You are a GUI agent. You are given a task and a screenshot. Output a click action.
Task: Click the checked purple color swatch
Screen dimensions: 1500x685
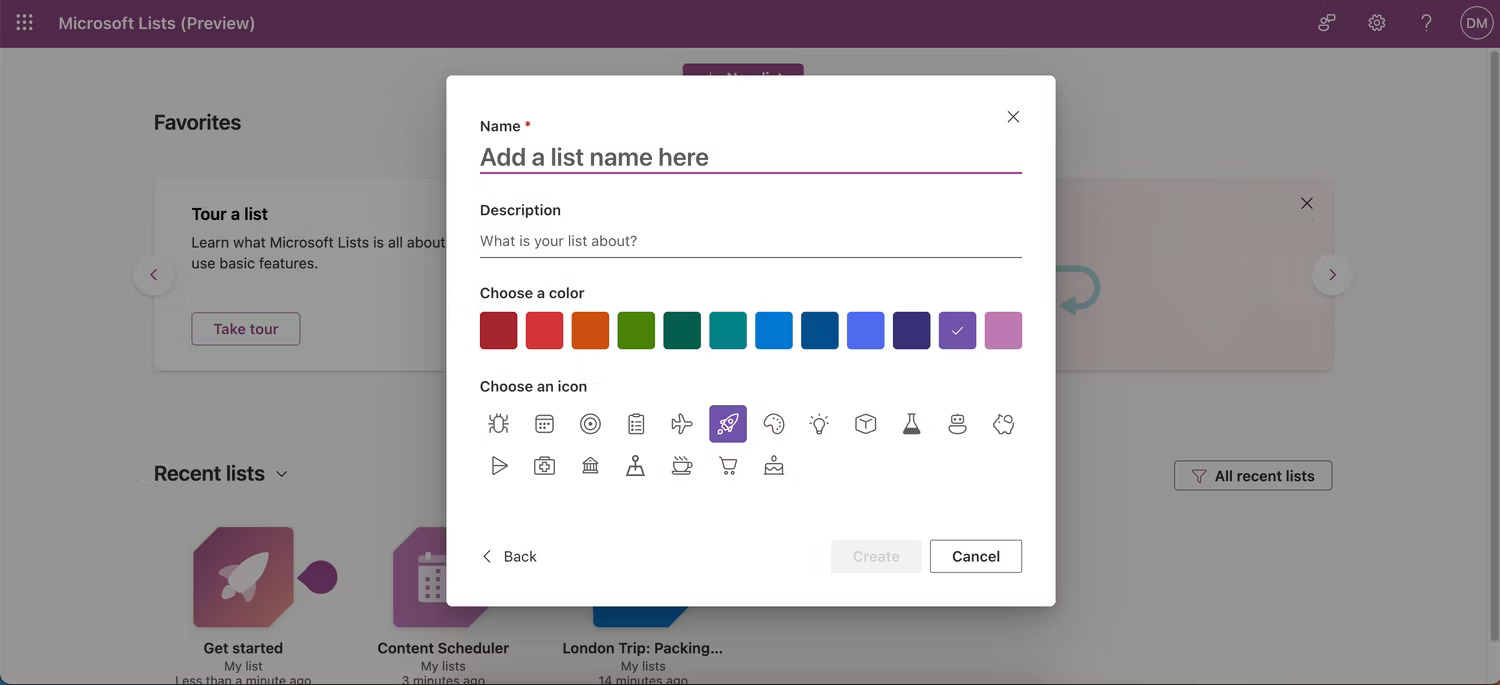[958, 330]
